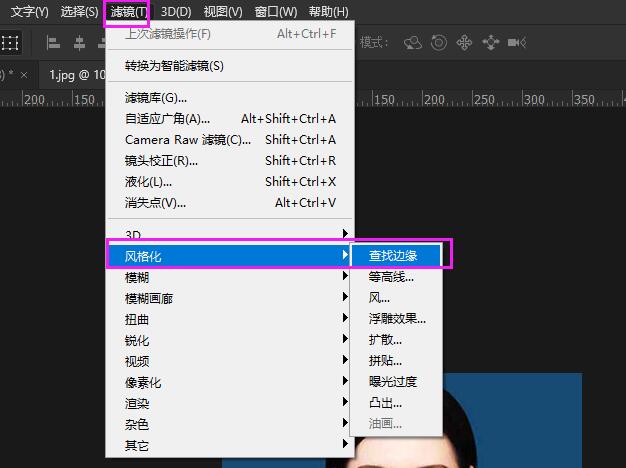Expand the 模糊 submenu
This screenshot has width=626, height=468.
230,277
